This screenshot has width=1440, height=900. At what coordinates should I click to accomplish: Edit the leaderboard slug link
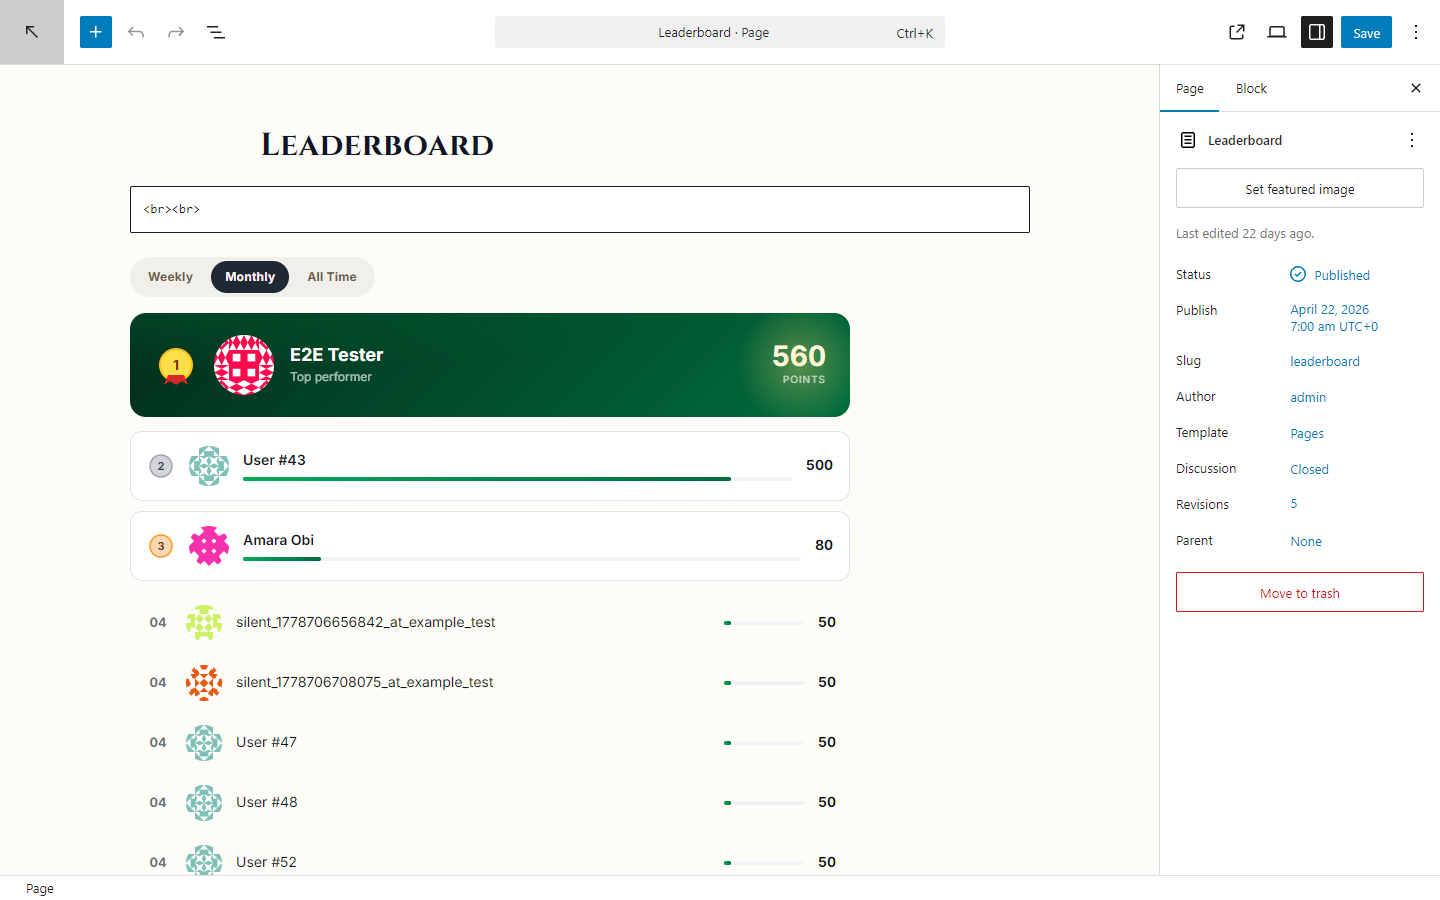[x=1325, y=361]
